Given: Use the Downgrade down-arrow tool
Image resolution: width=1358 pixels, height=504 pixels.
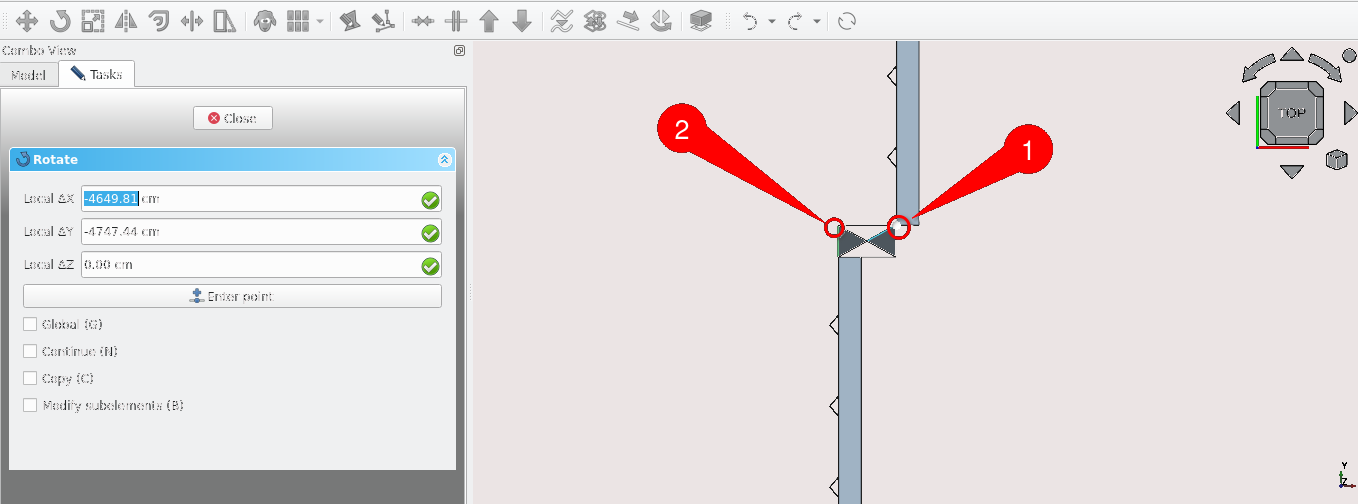Looking at the screenshot, I should point(521,20).
